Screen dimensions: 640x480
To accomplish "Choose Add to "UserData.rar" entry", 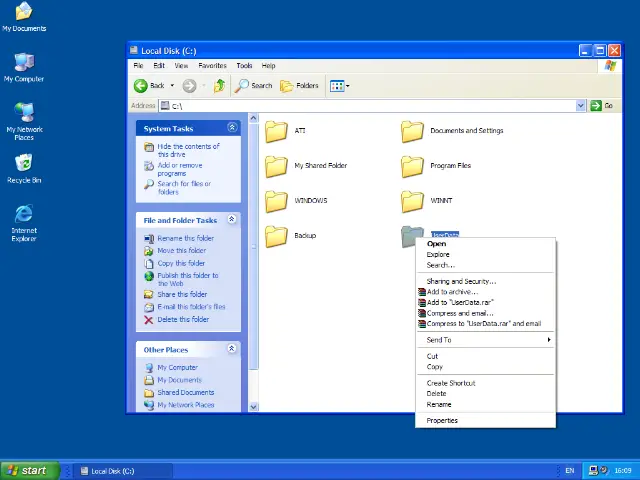I will pos(485,303).
